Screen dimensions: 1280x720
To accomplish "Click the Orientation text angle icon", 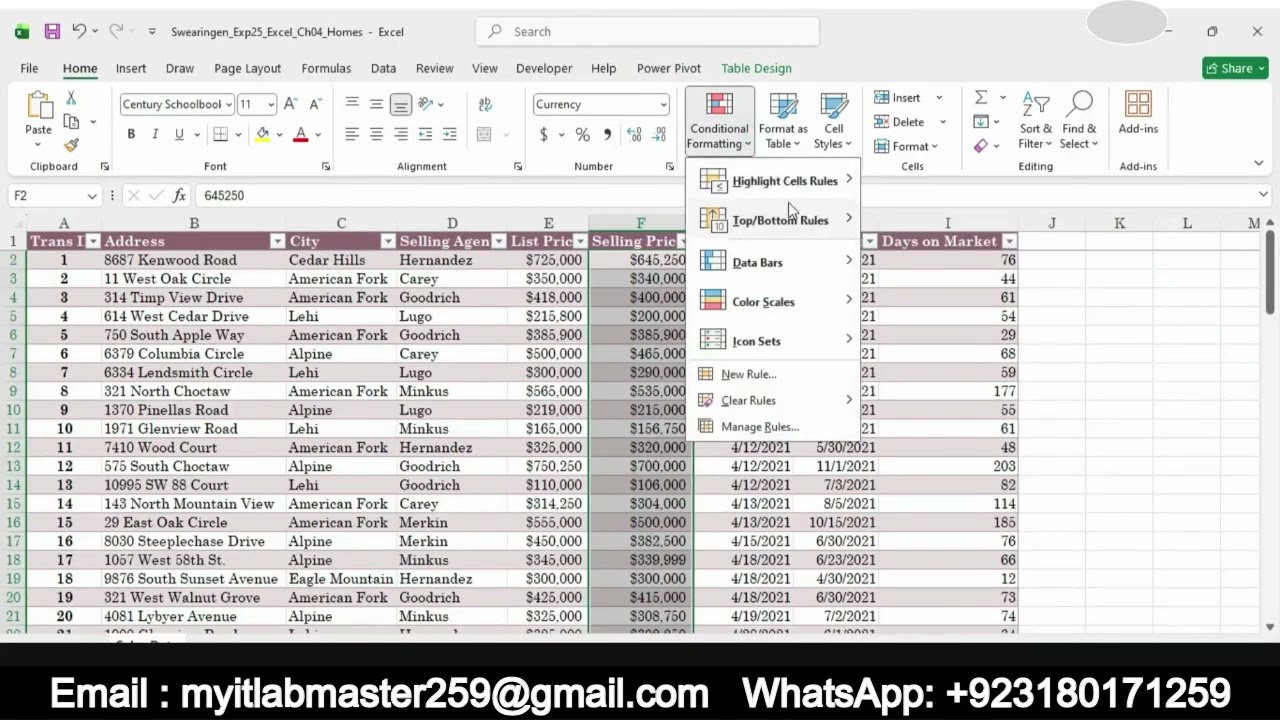I will pos(426,104).
